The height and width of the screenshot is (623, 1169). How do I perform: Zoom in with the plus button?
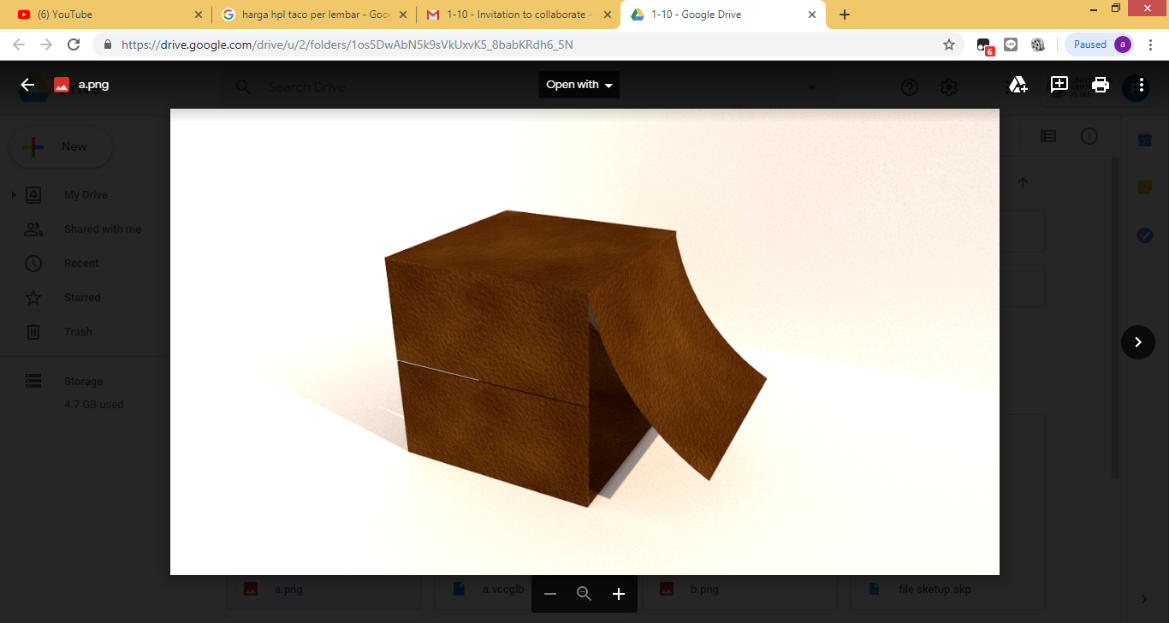click(618, 594)
